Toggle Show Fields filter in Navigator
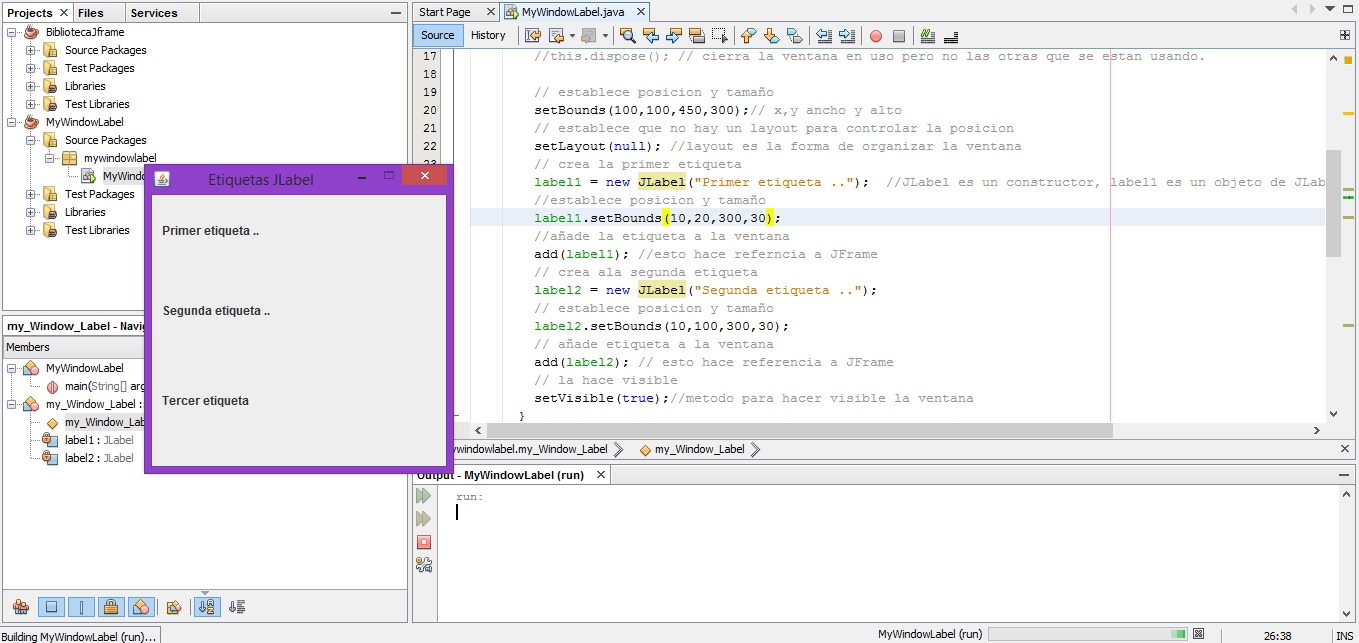The image size is (1359, 643). tap(51, 607)
